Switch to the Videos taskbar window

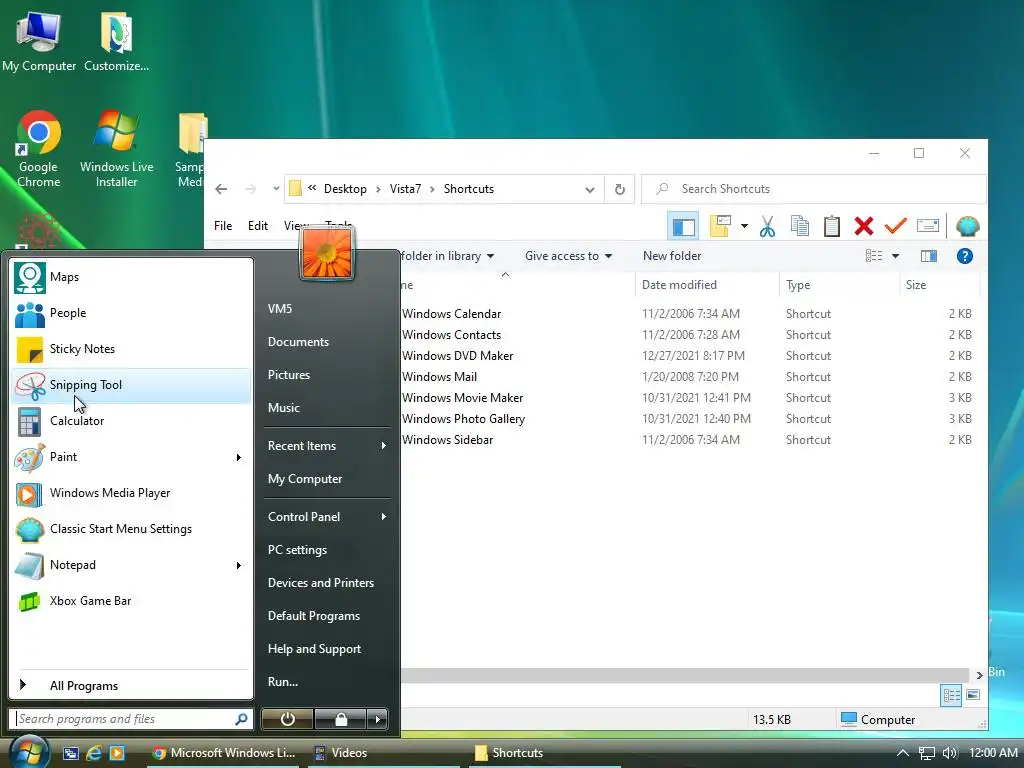(385, 753)
